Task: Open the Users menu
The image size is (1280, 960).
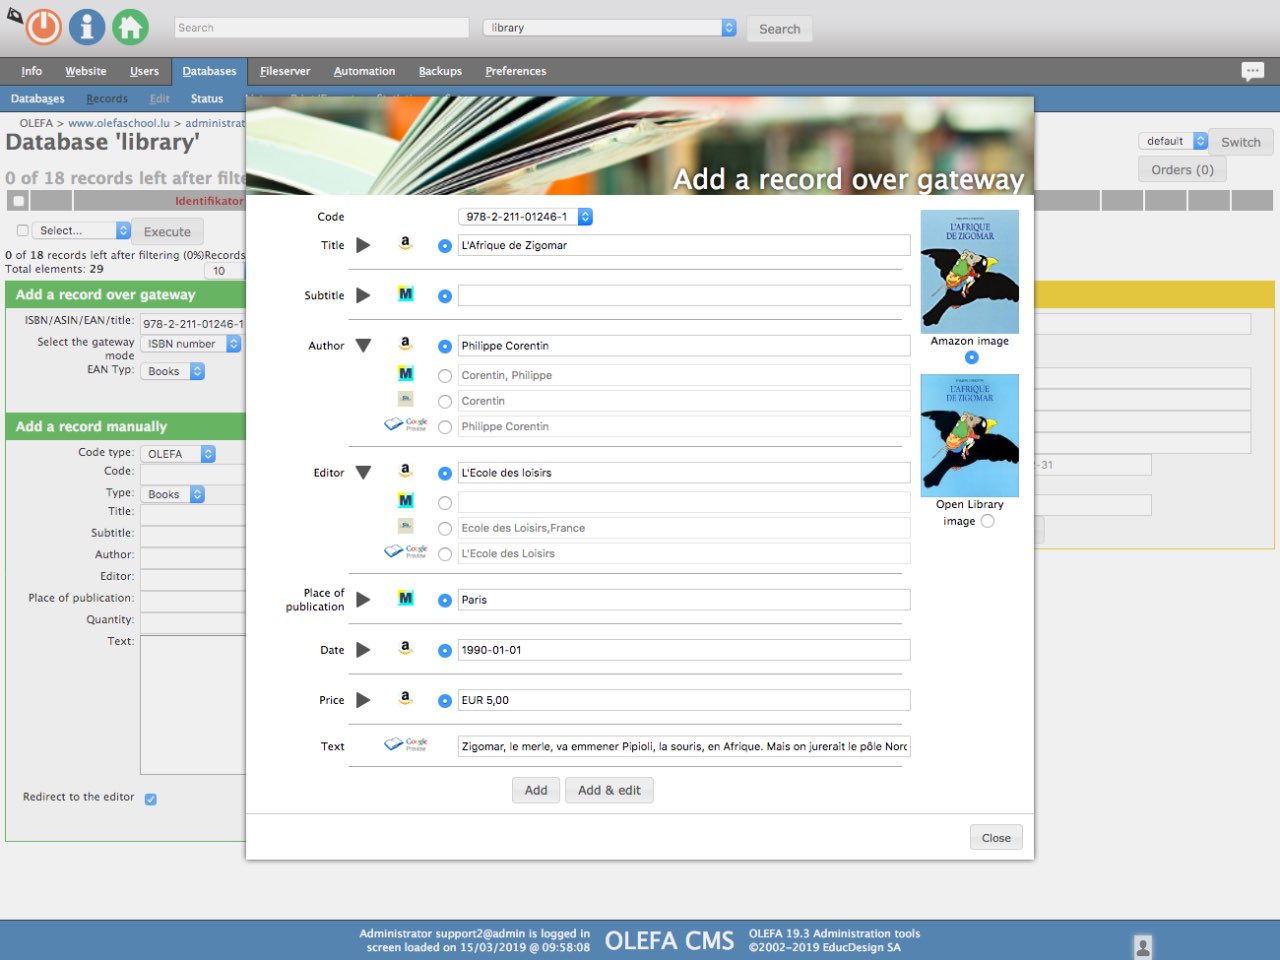Action: (144, 71)
